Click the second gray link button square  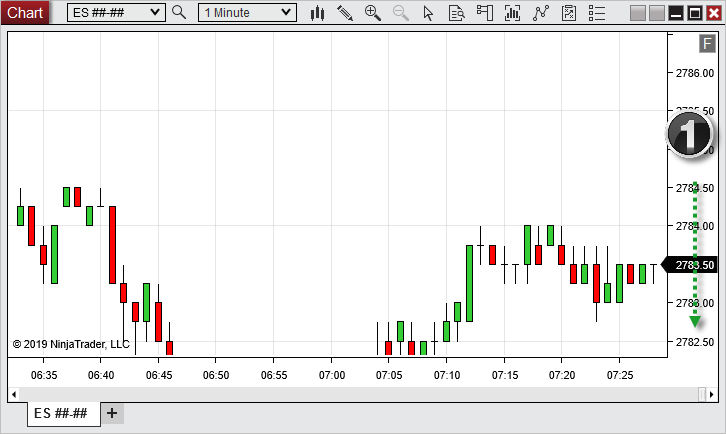pyautogui.click(x=657, y=13)
